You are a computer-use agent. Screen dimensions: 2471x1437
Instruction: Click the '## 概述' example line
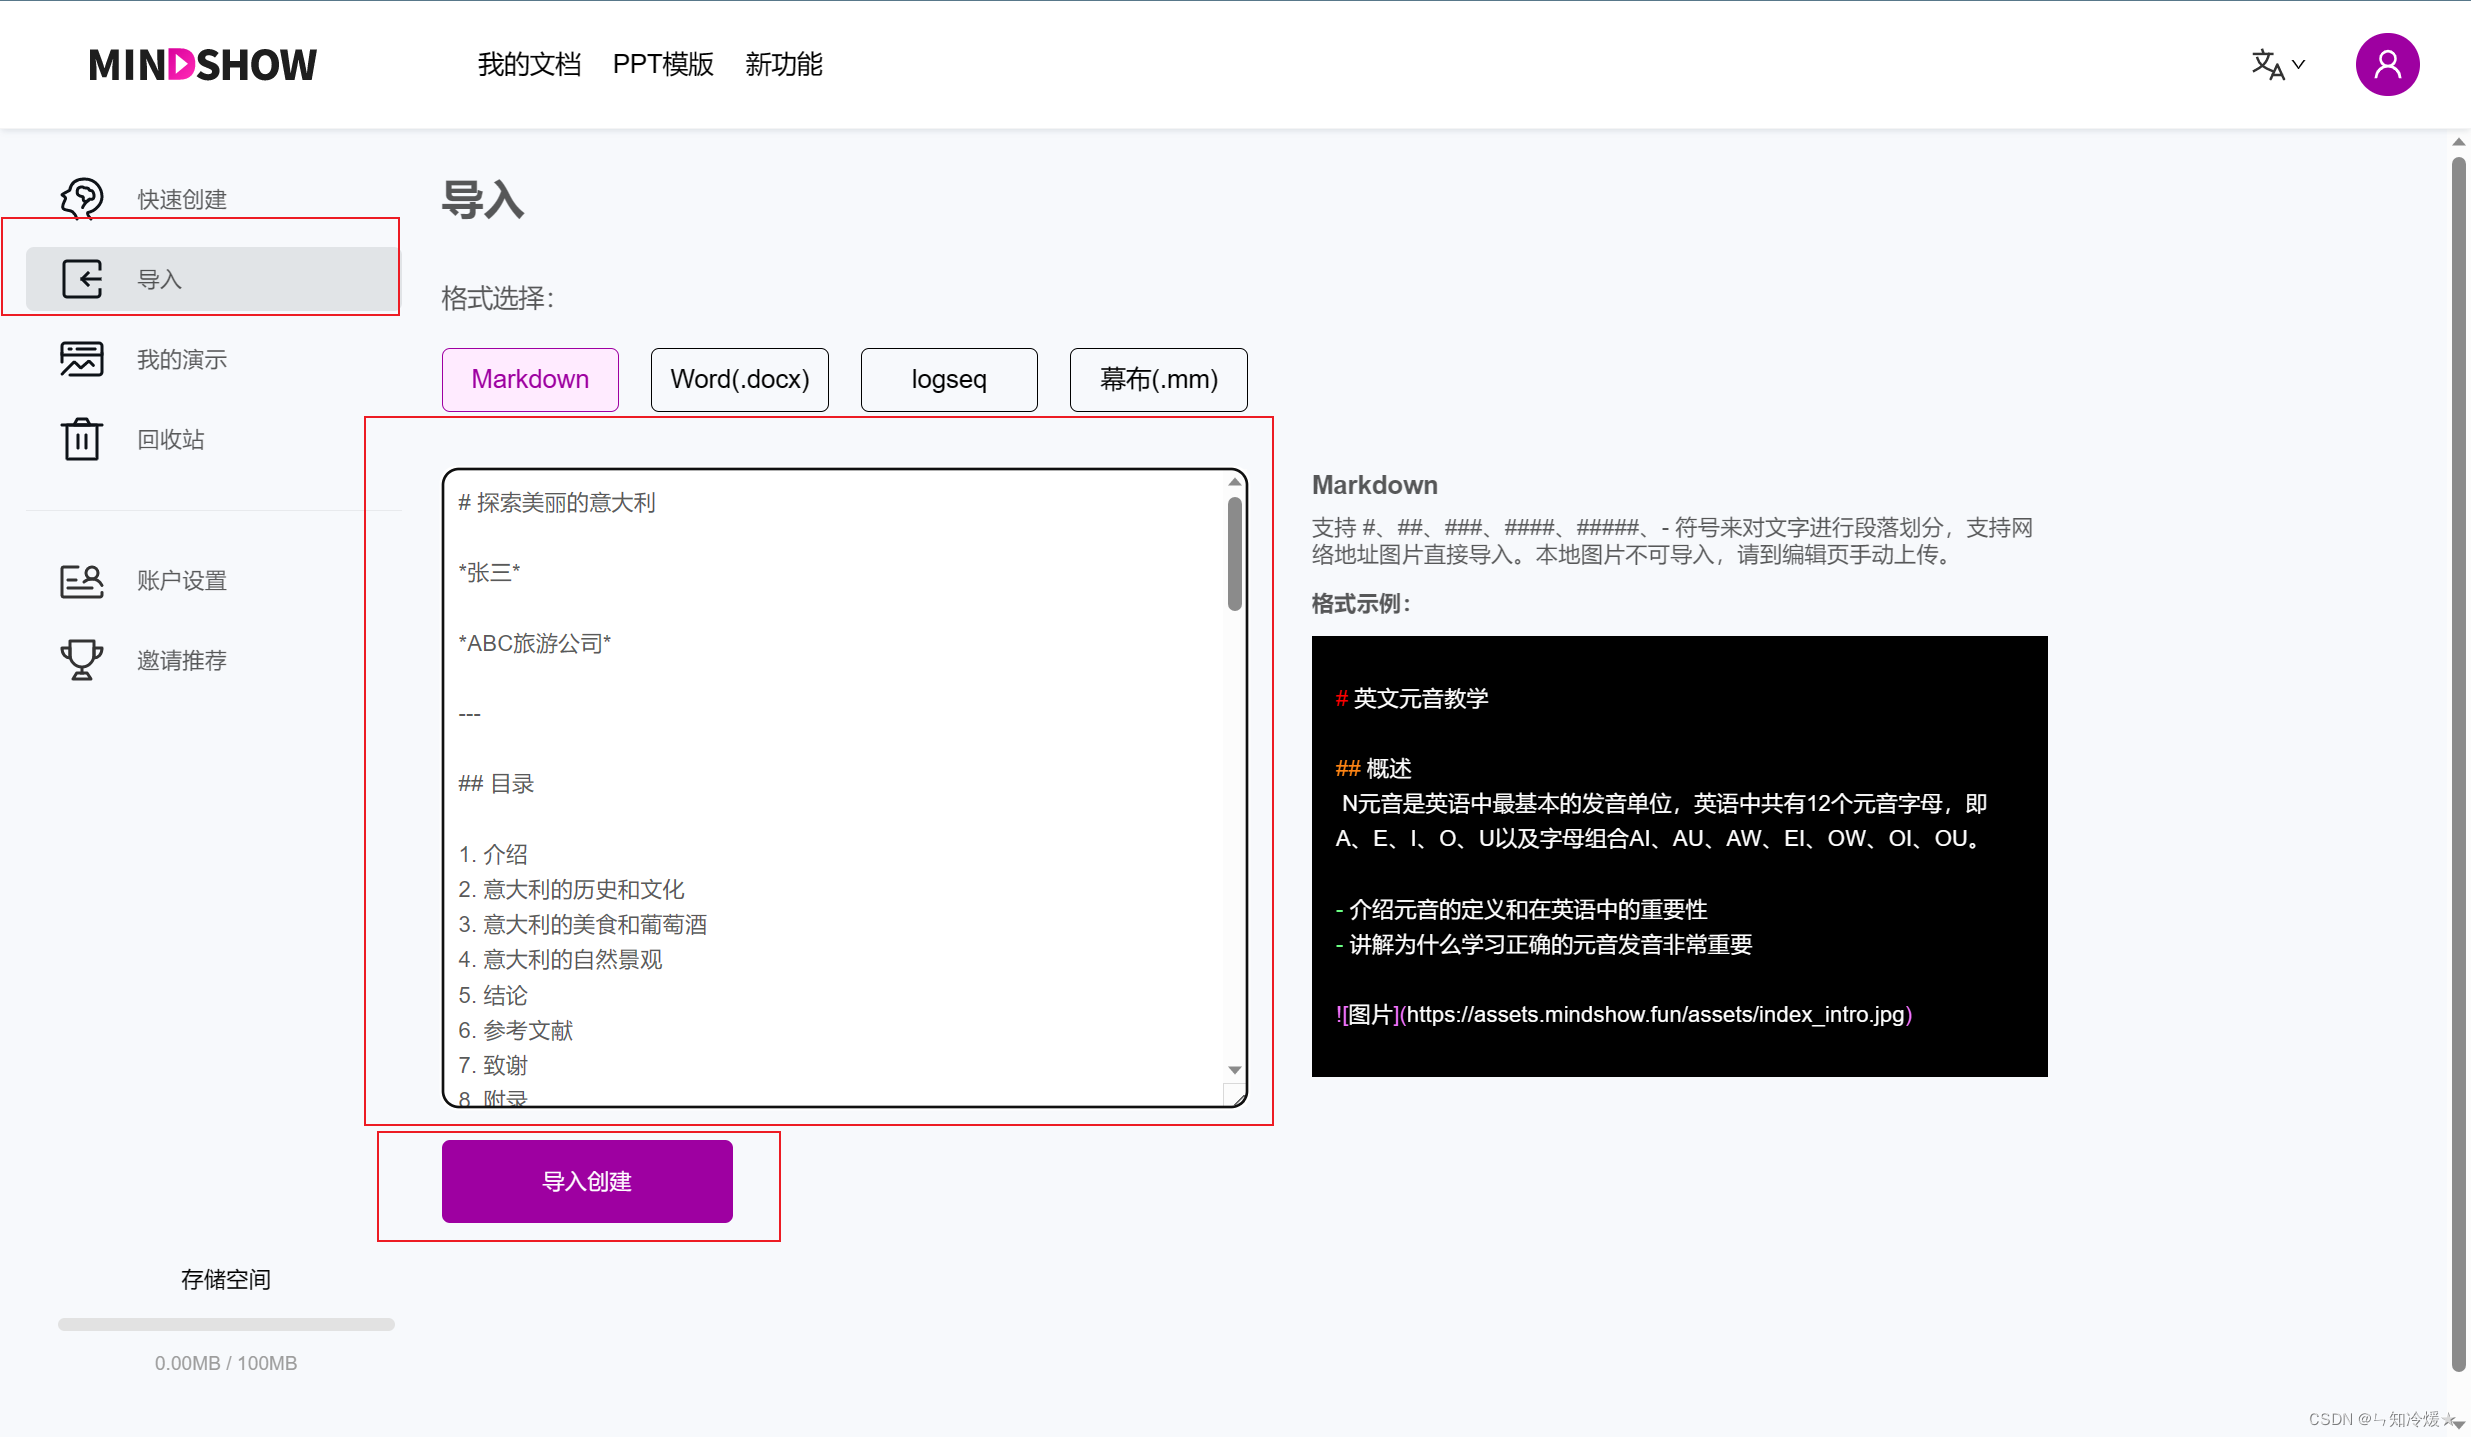point(1373,768)
